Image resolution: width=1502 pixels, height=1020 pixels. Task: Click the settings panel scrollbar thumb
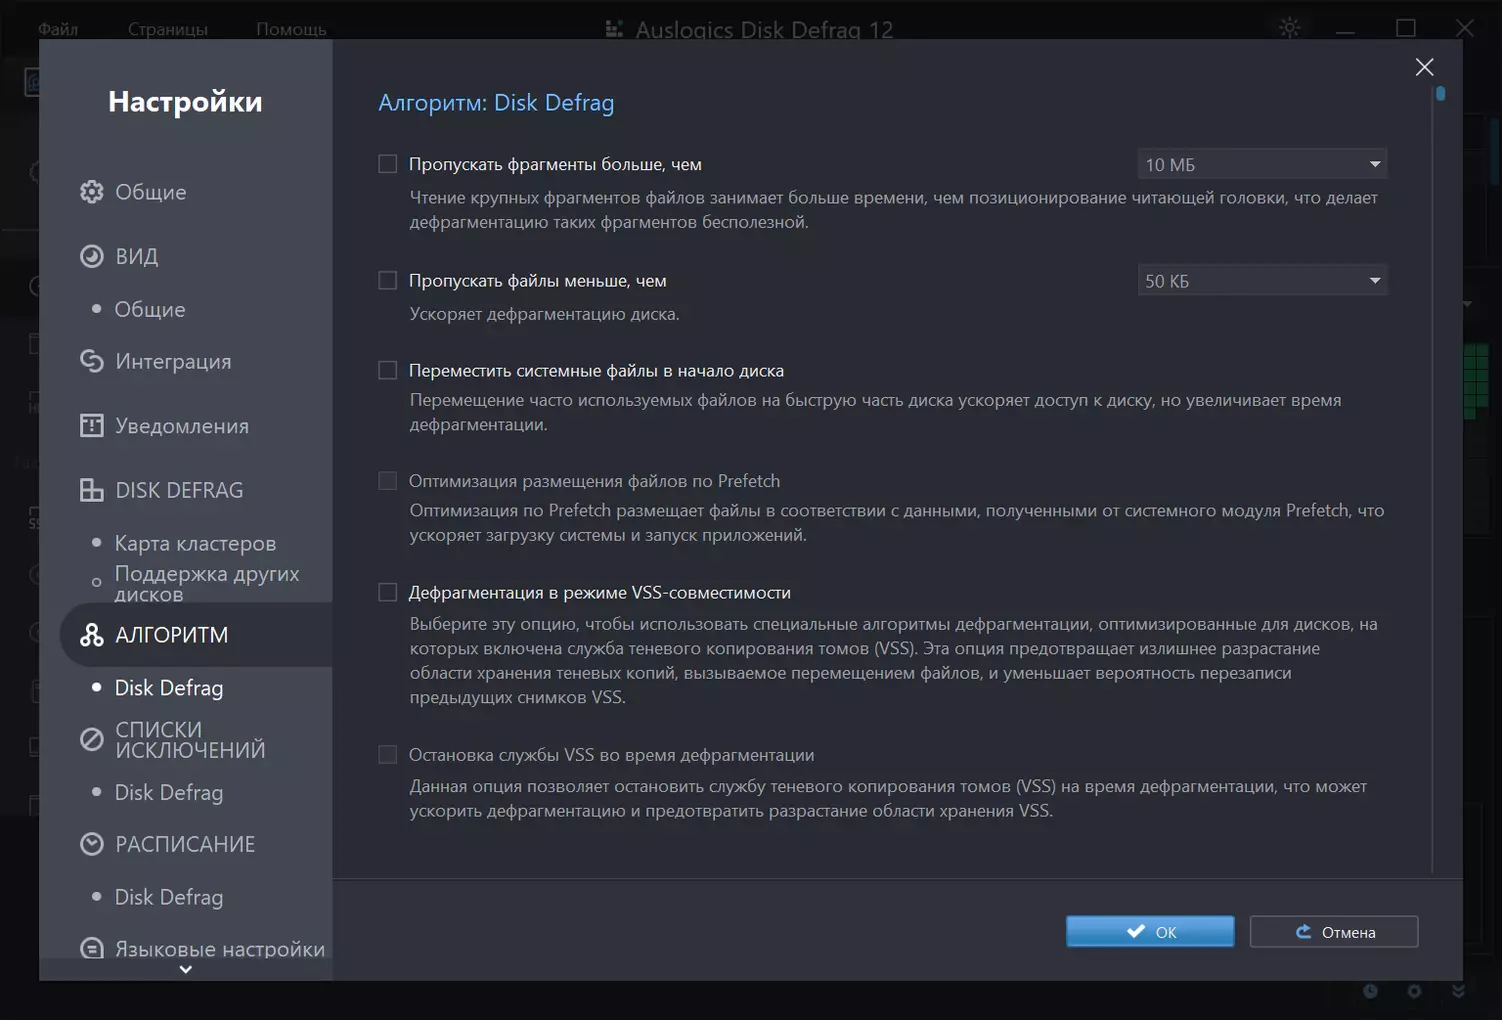click(x=1440, y=94)
